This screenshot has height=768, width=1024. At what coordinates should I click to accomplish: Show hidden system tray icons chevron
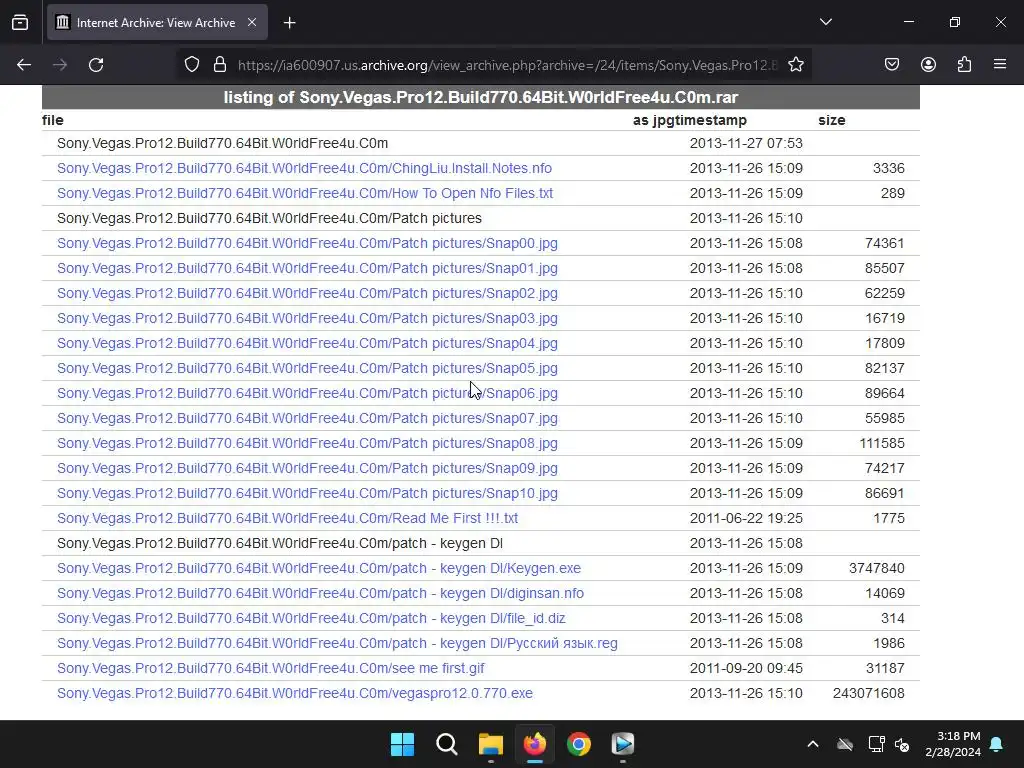click(812, 744)
